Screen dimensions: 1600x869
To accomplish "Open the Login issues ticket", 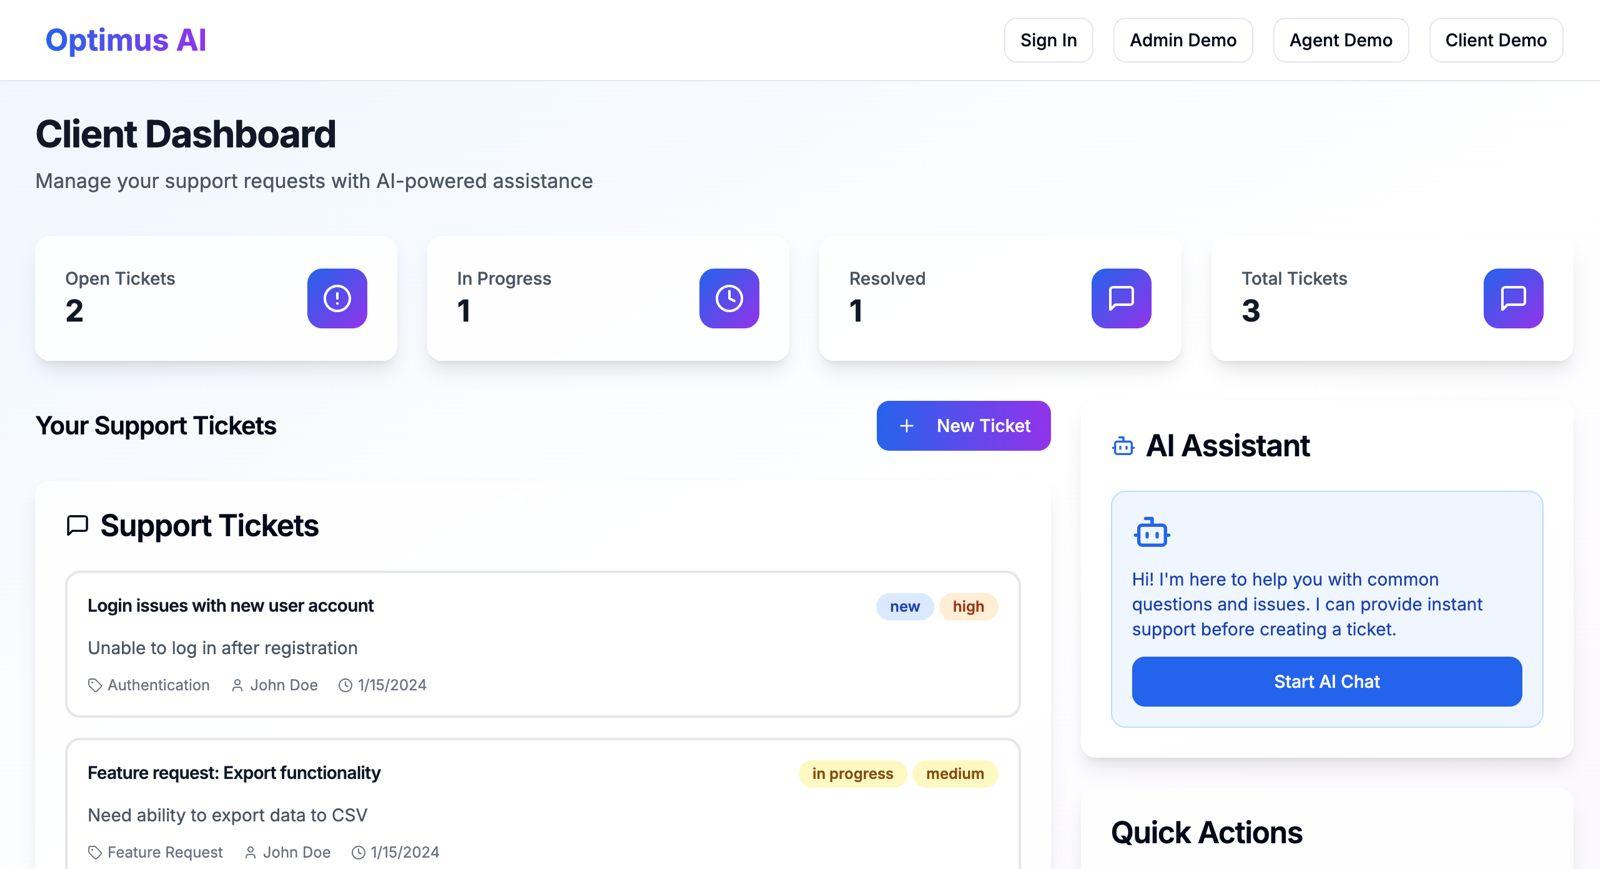I will click(231, 606).
